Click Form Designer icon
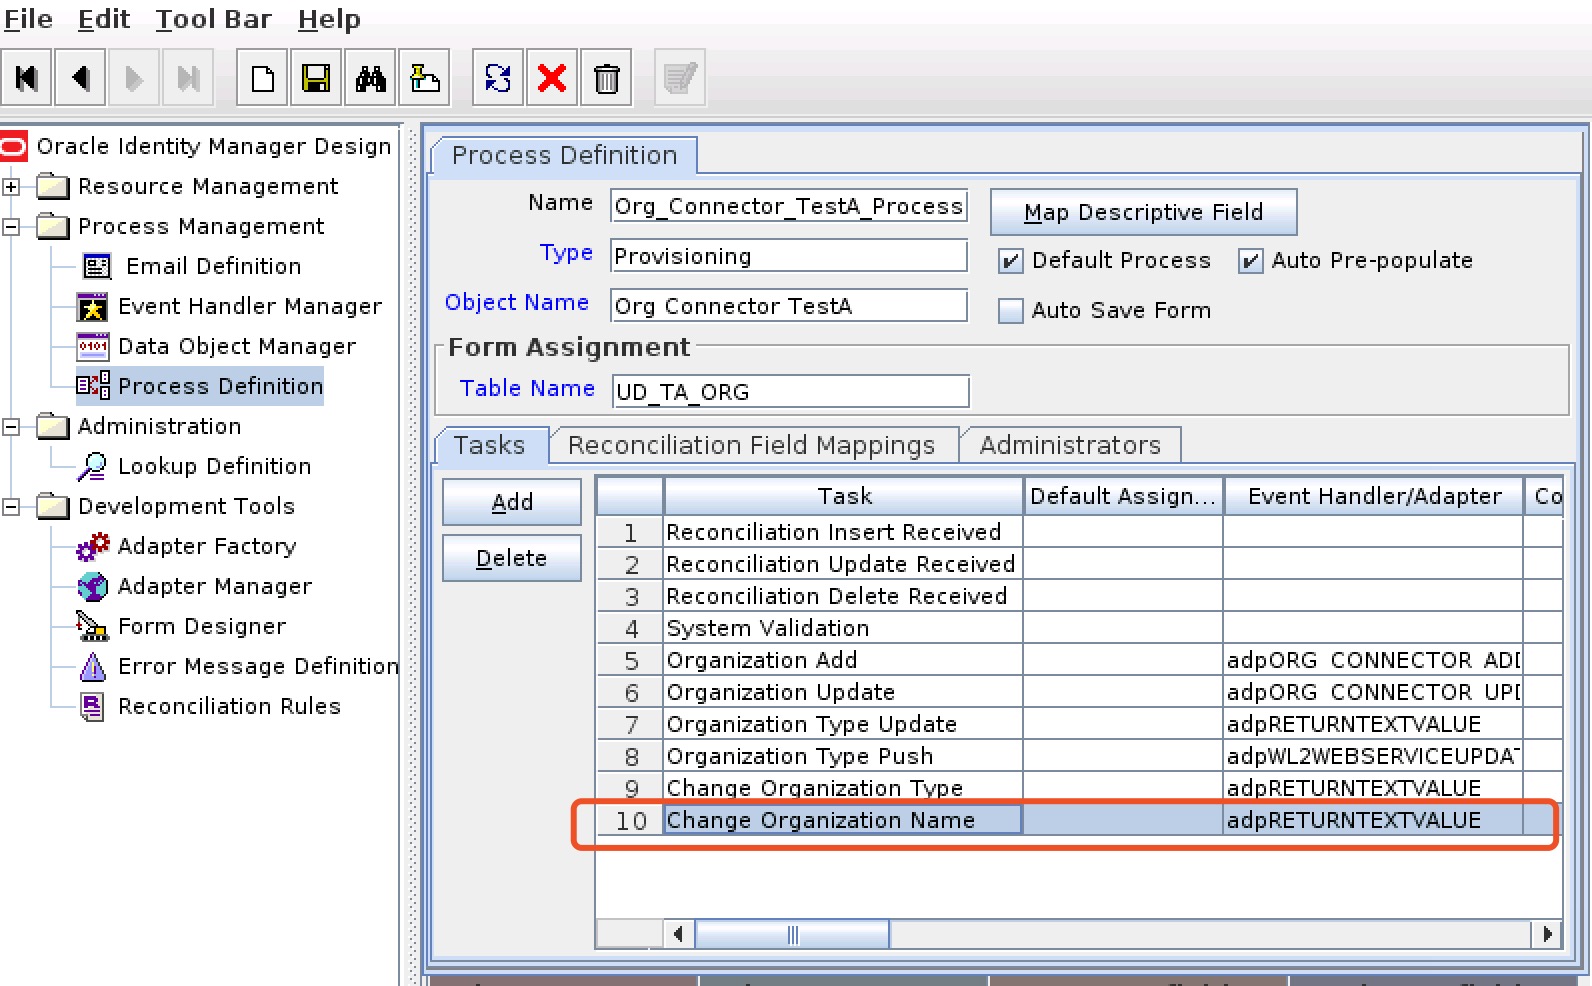This screenshot has width=1592, height=986. click(93, 626)
